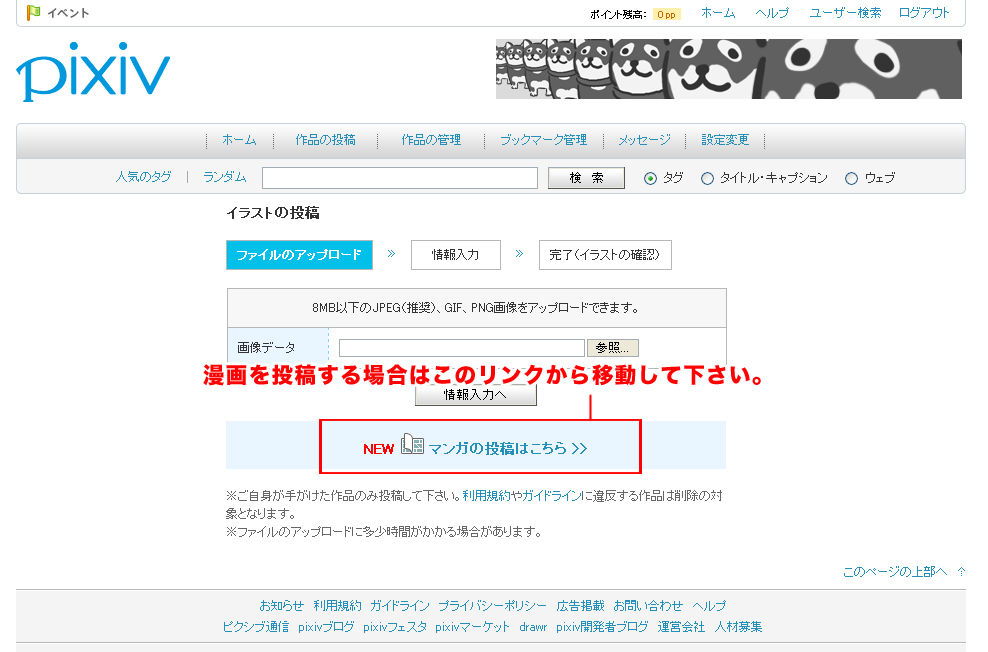This screenshot has height=652, width=988.
Task: Open ピクシブ通信 in the footer
Action: 255,627
